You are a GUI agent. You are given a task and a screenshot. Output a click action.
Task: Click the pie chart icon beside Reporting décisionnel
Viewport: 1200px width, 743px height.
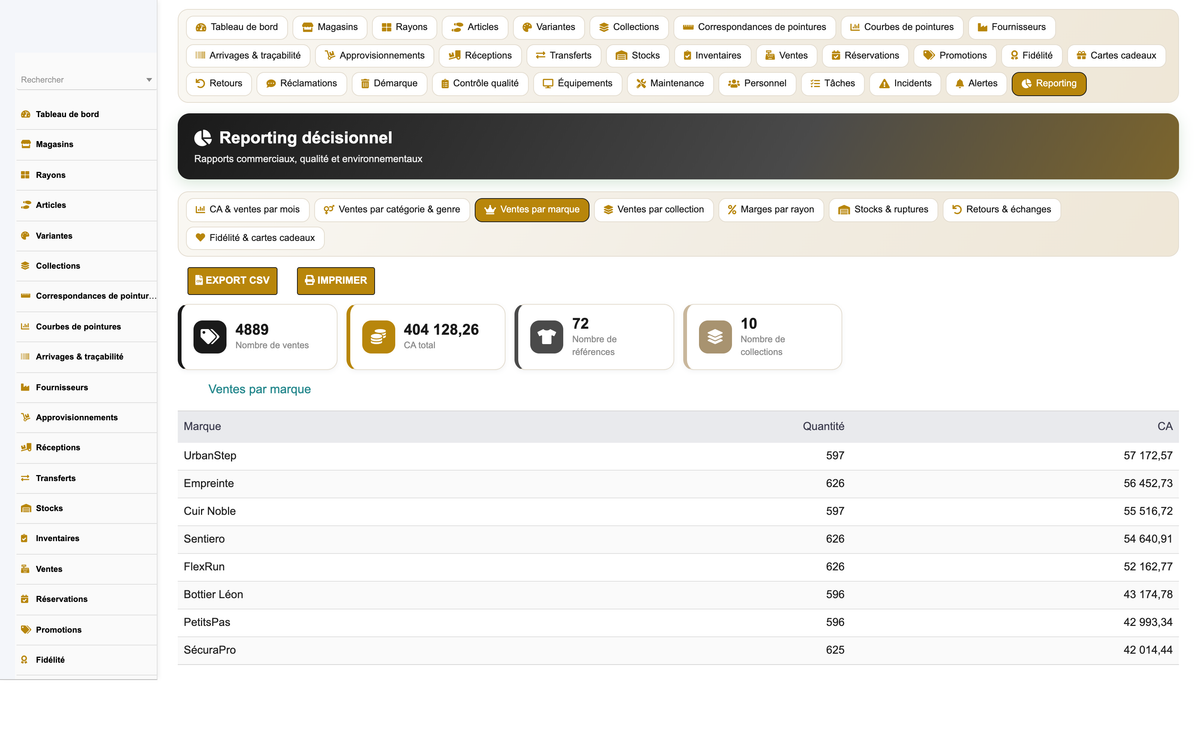[x=203, y=138]
